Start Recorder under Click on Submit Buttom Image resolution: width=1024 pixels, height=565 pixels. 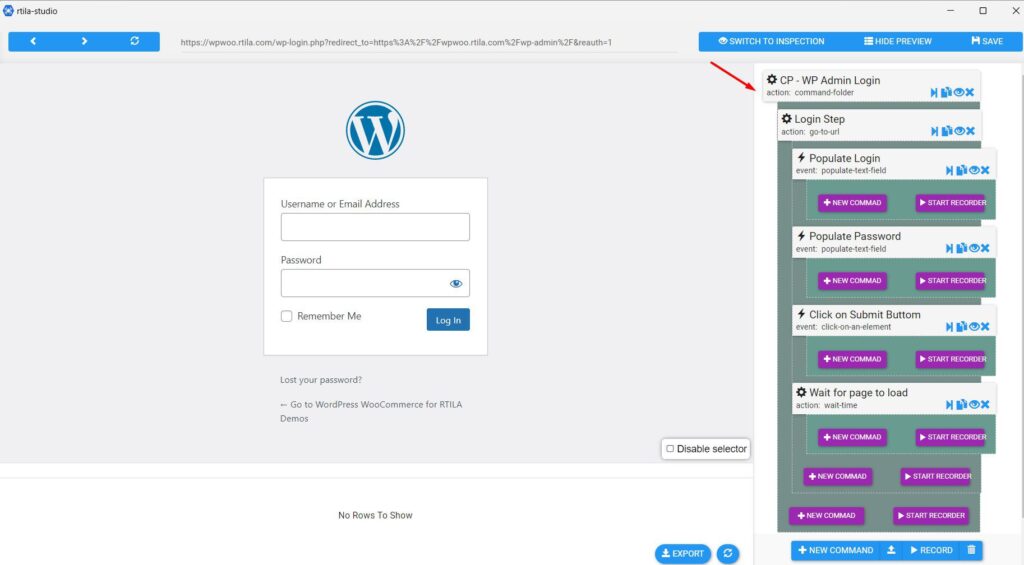point(952,359)
